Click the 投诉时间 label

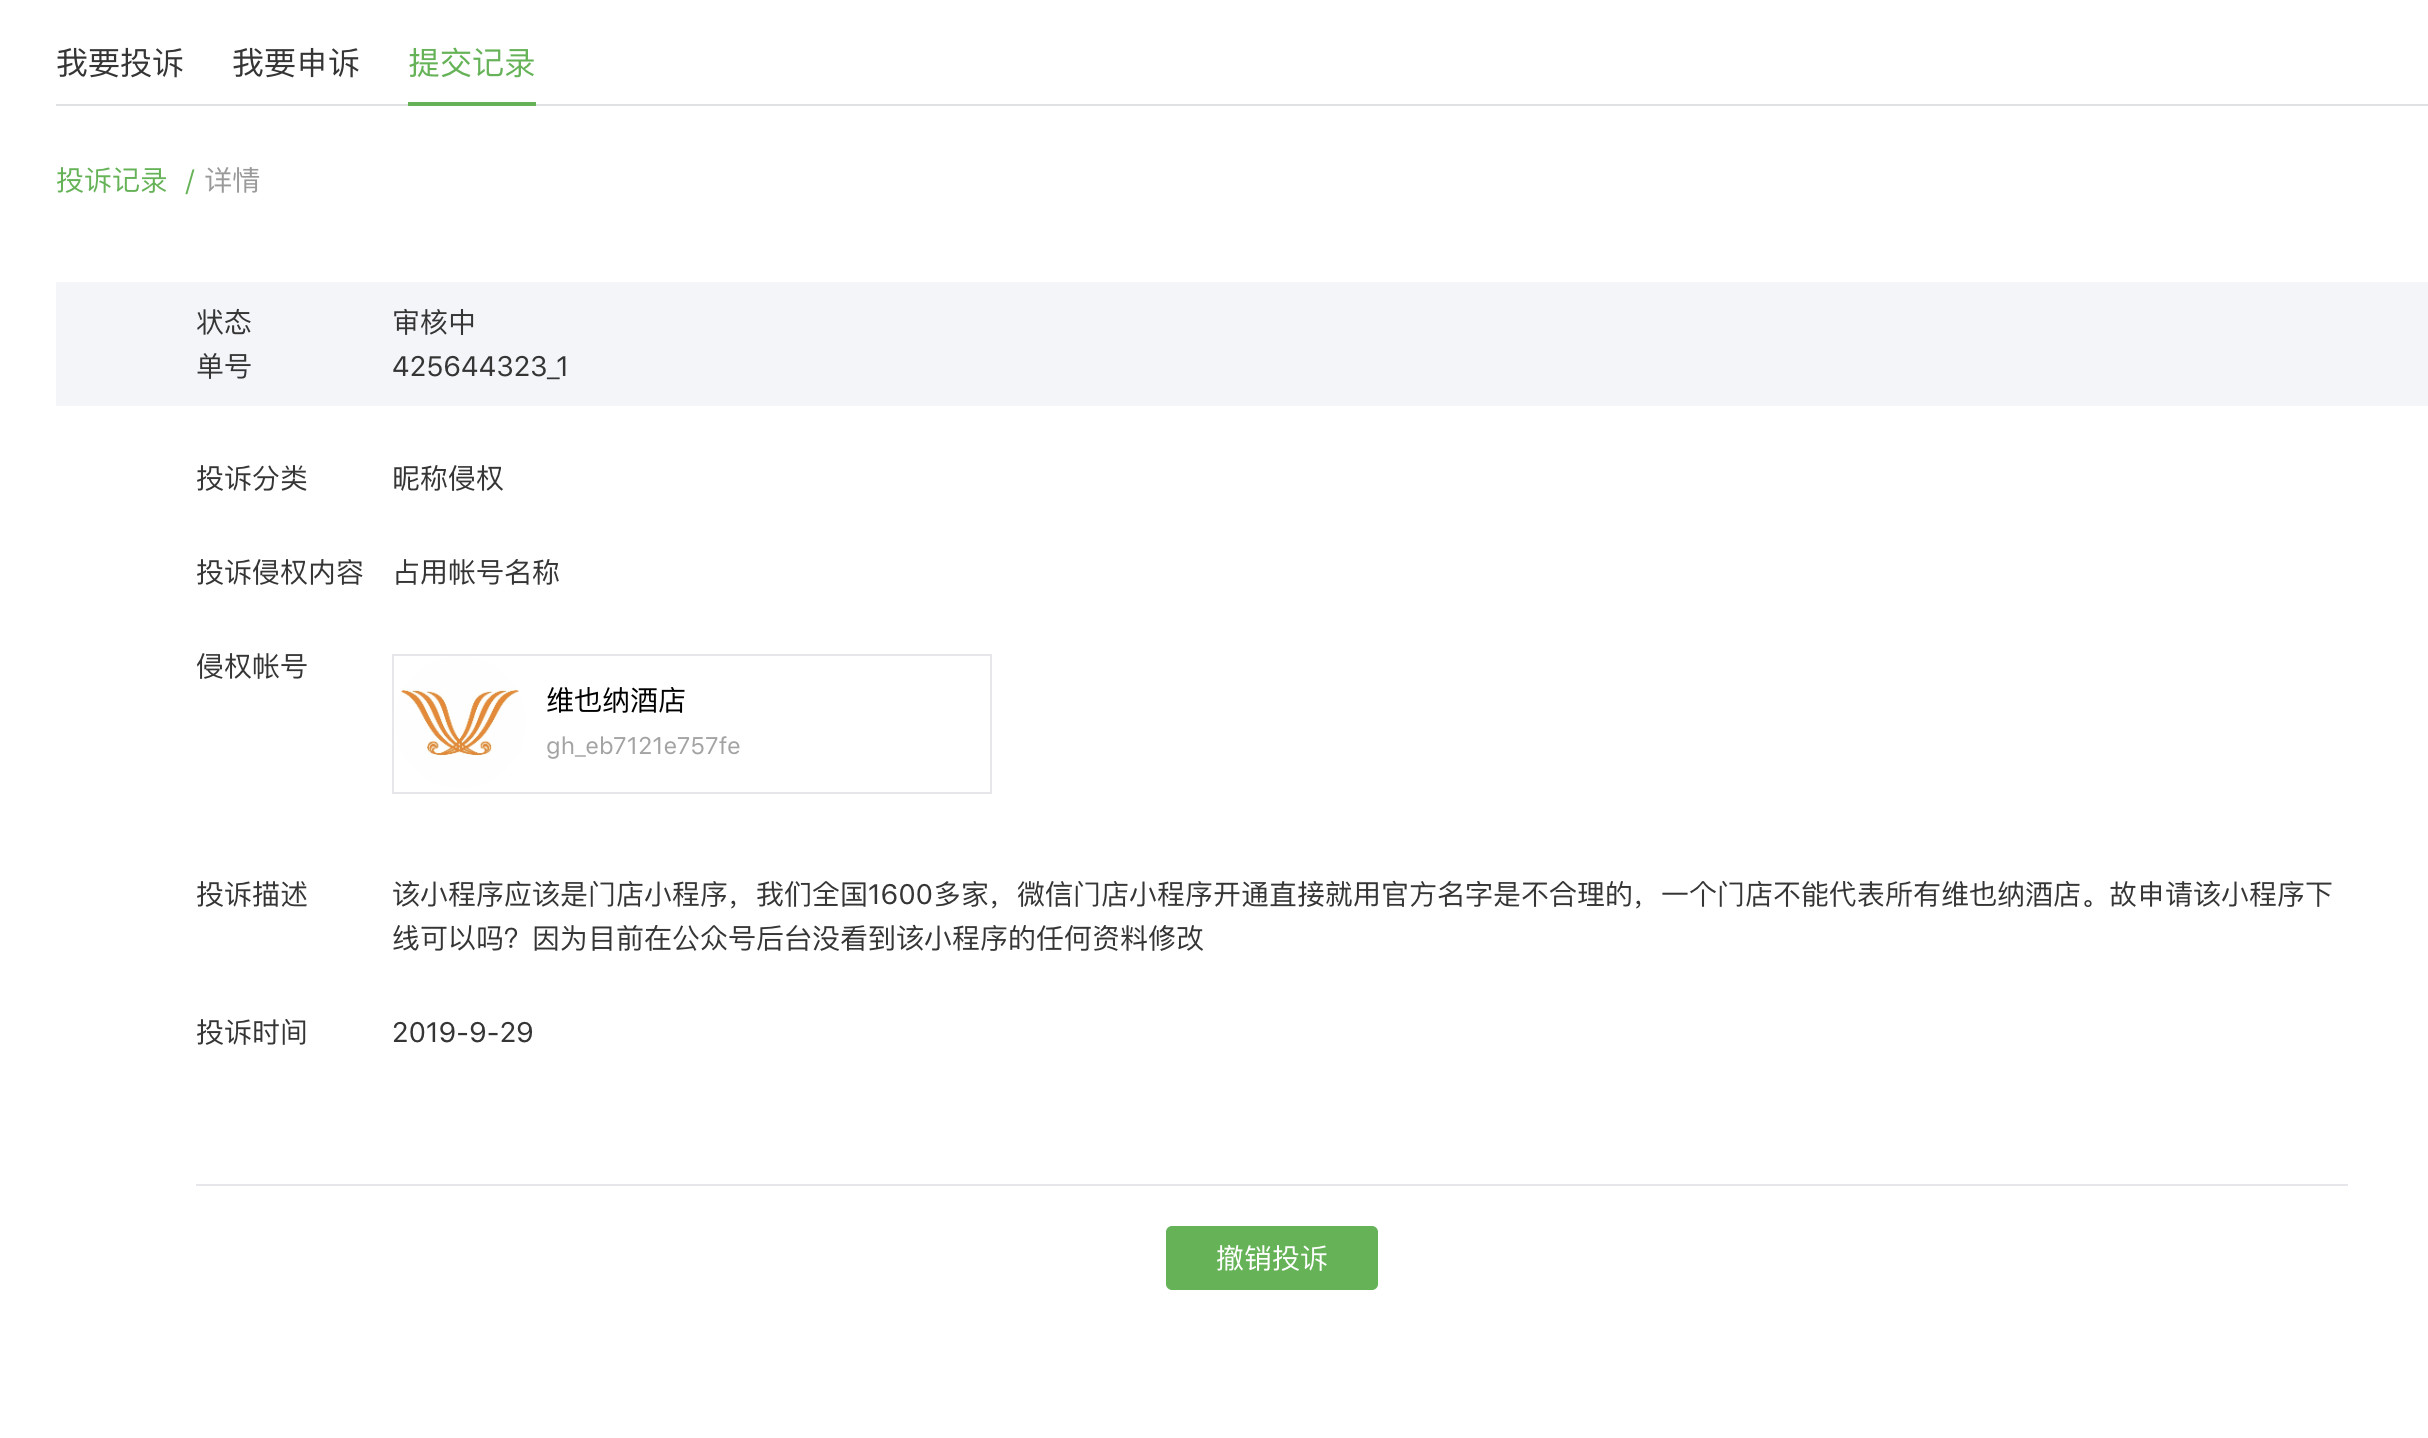coord(252,1032)
